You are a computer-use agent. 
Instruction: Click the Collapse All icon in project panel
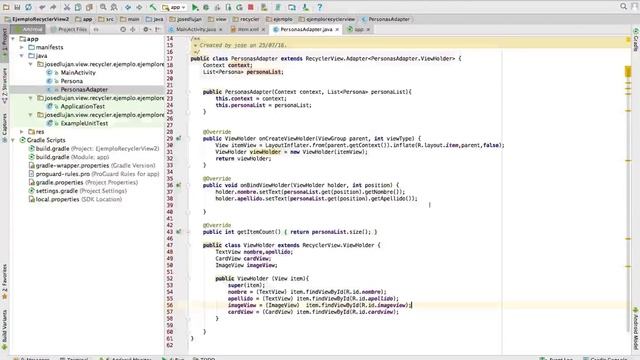pyautogui.click(x=133, y=29)
